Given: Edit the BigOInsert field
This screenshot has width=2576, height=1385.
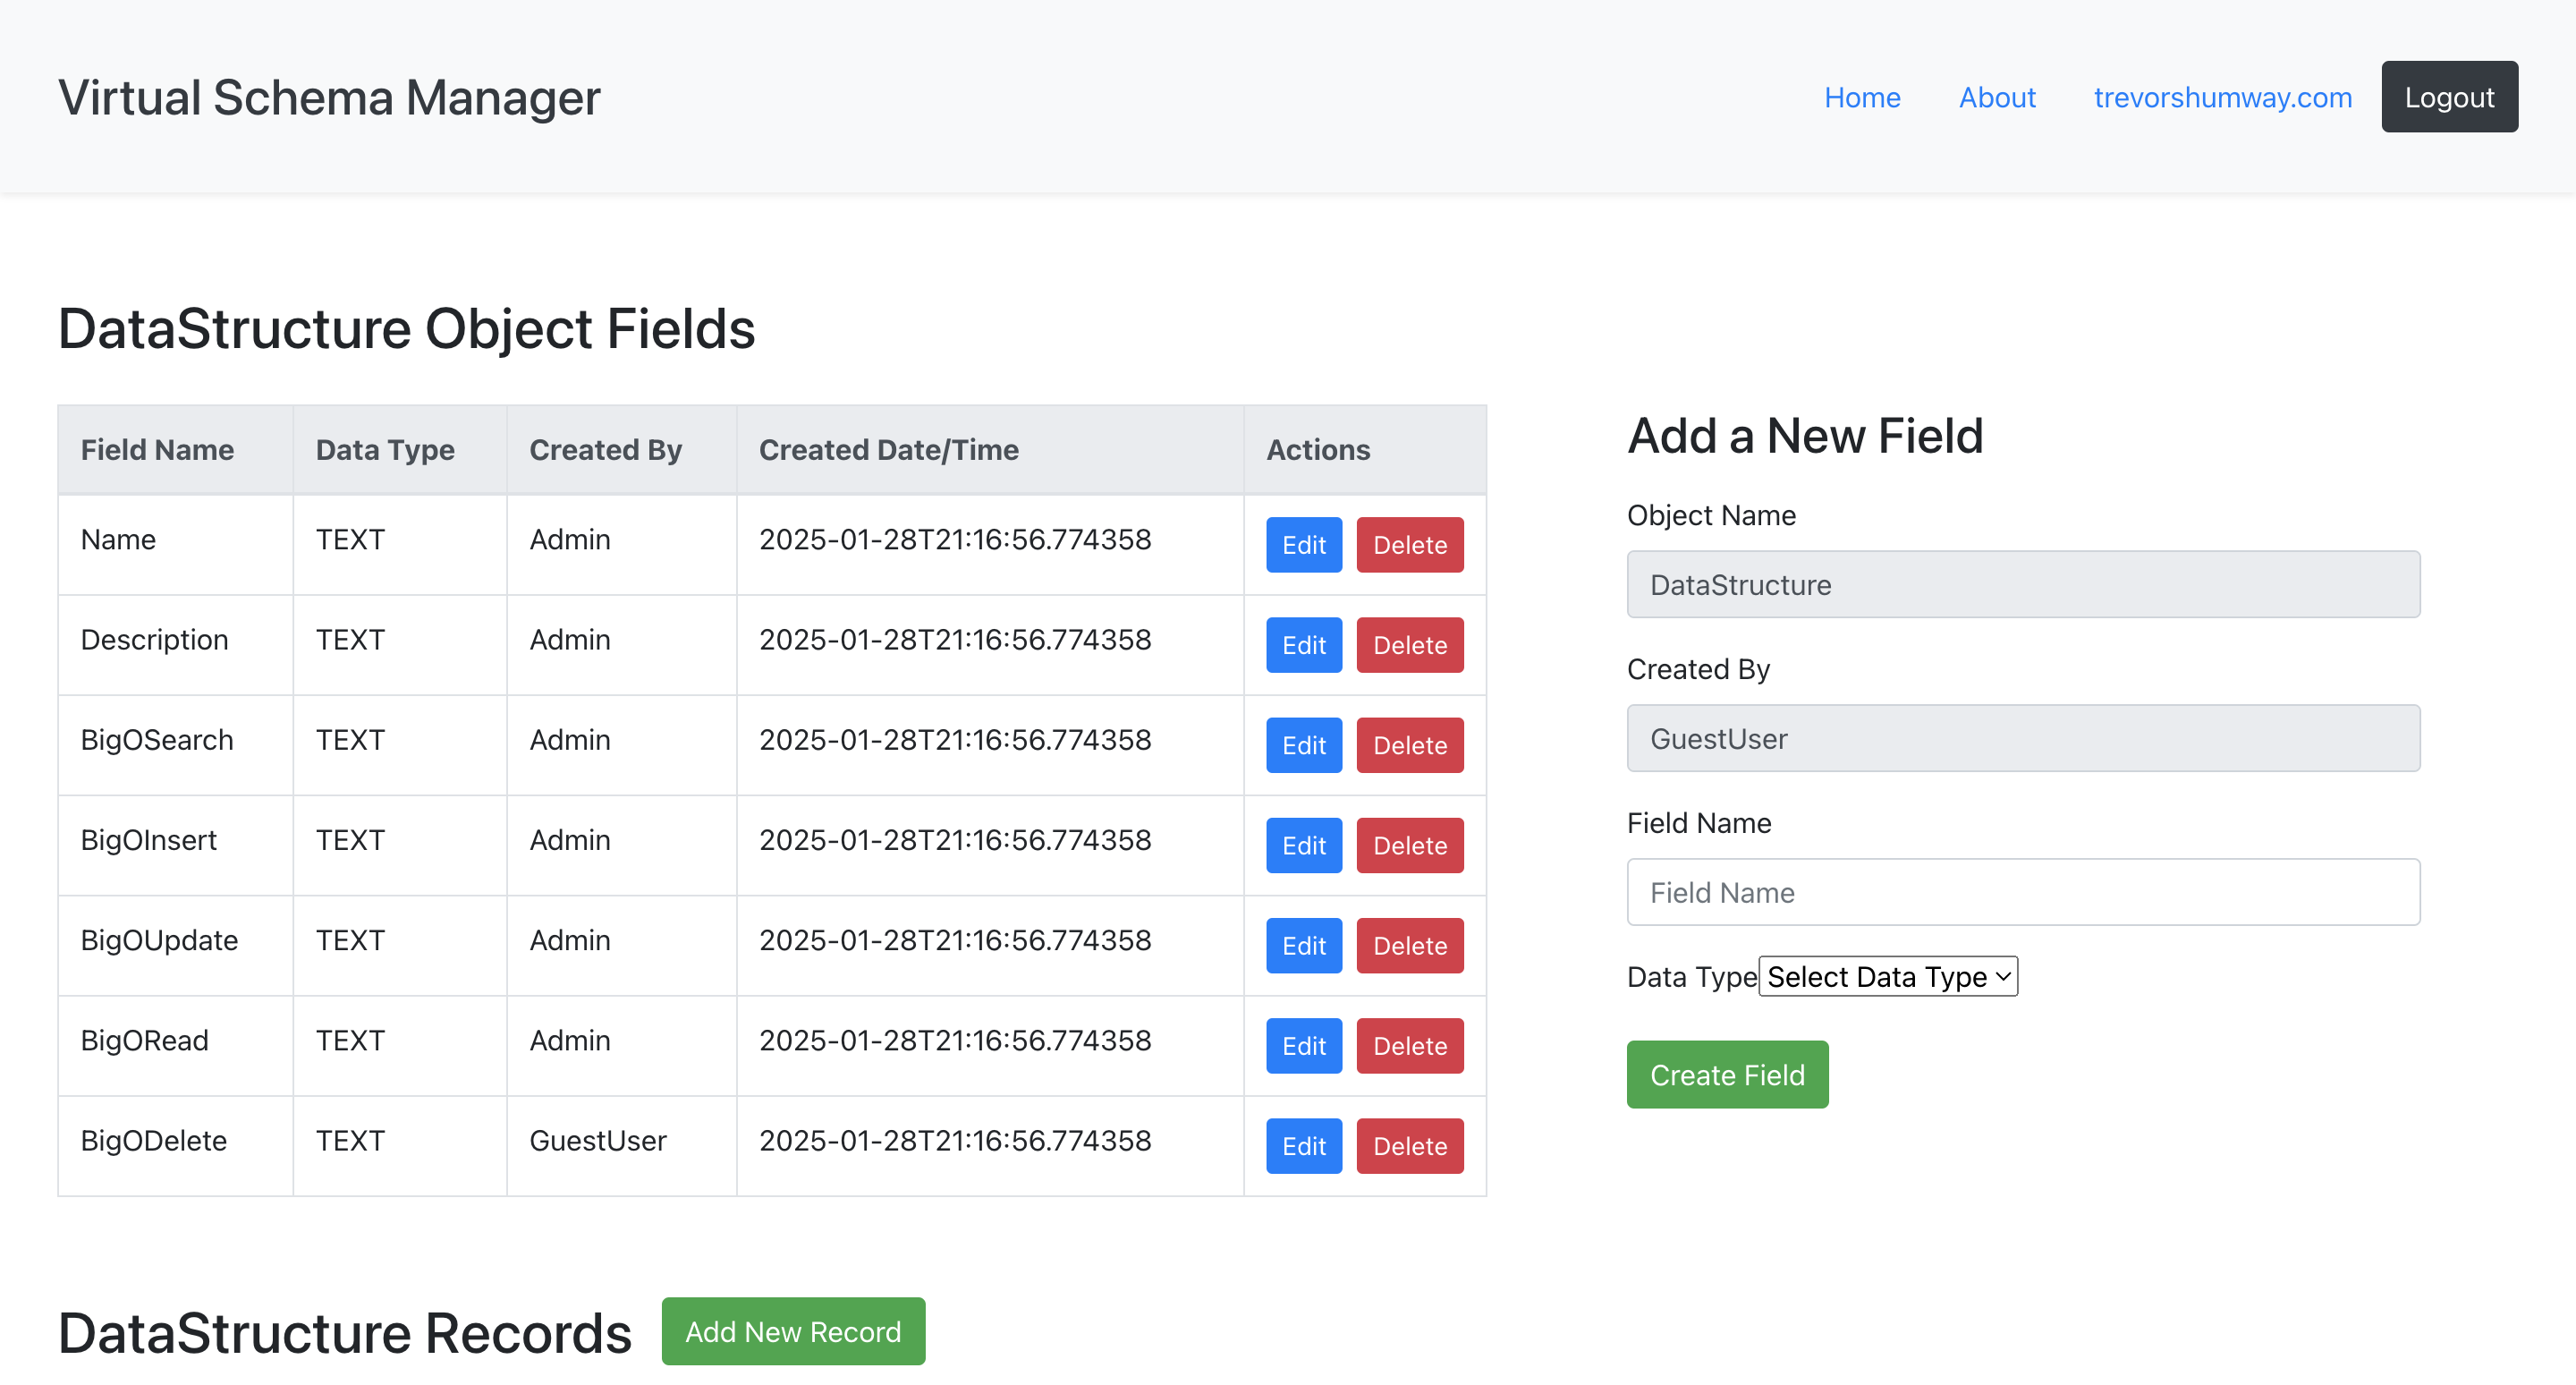Looking at the screenshot, I should tap(1303, 845).
